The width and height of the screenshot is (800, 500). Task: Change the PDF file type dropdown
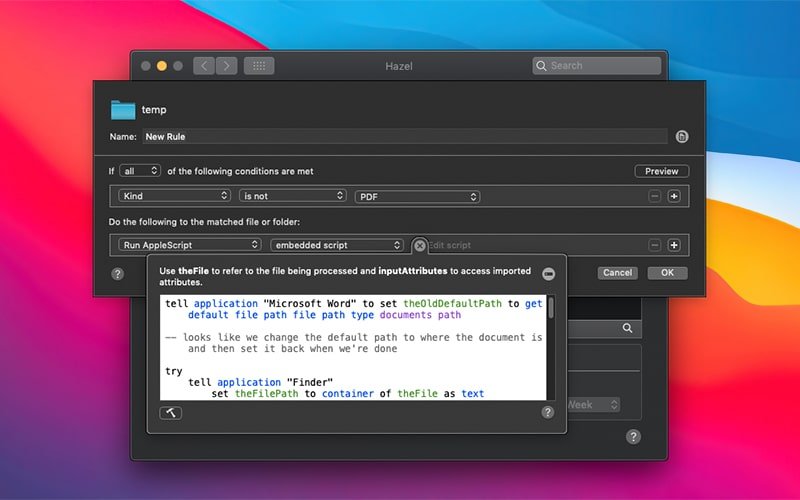[x=417, y=196]
